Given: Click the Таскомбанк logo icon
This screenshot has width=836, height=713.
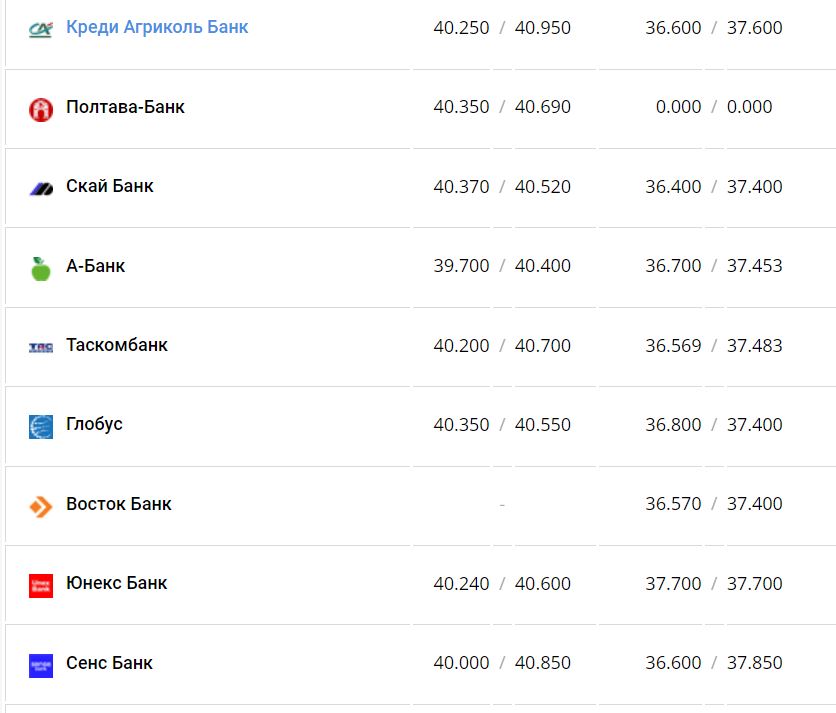Looking at the screenshot, I should pyautogui.click(x=41, y=347).
